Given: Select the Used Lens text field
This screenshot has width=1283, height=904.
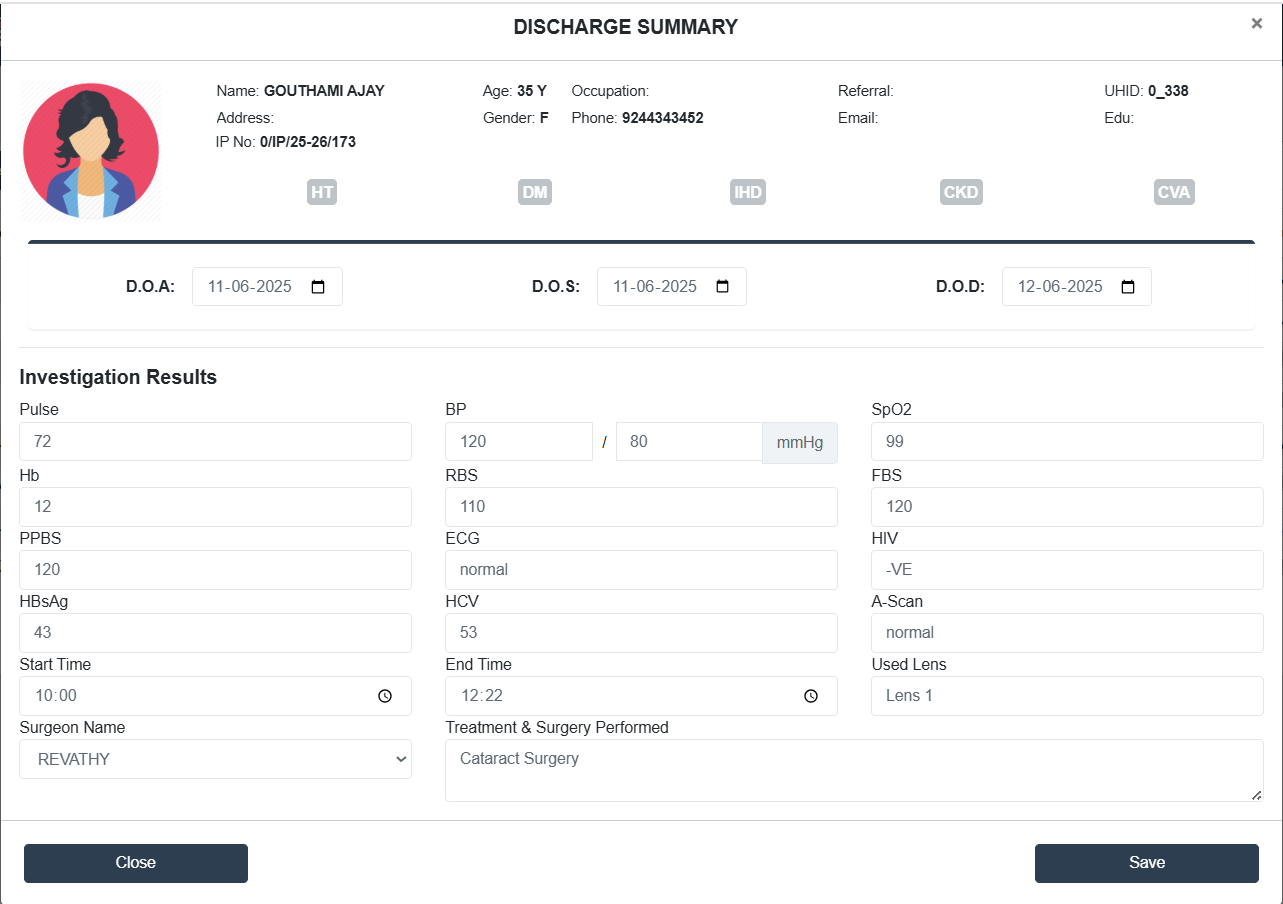Looking at the screenshot, I should click(x=1067, y=696).
